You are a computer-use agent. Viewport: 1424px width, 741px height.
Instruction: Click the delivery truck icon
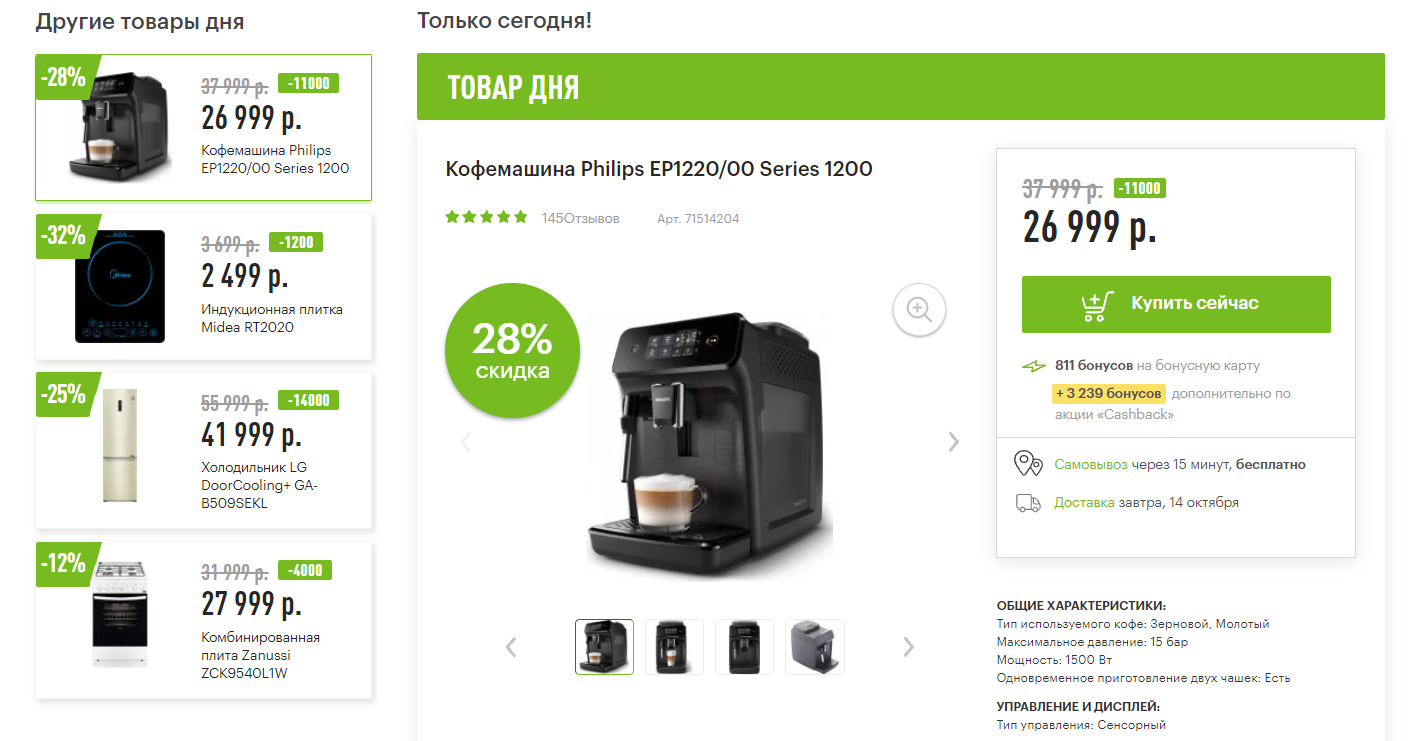point(1028,503)
